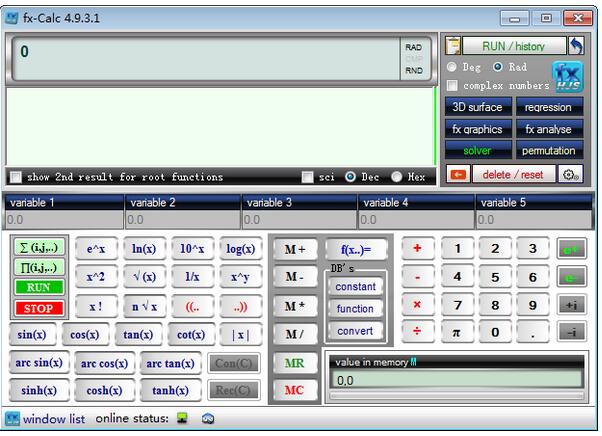
Task: Insert the nth root n√x function
Action: (145, 307)
